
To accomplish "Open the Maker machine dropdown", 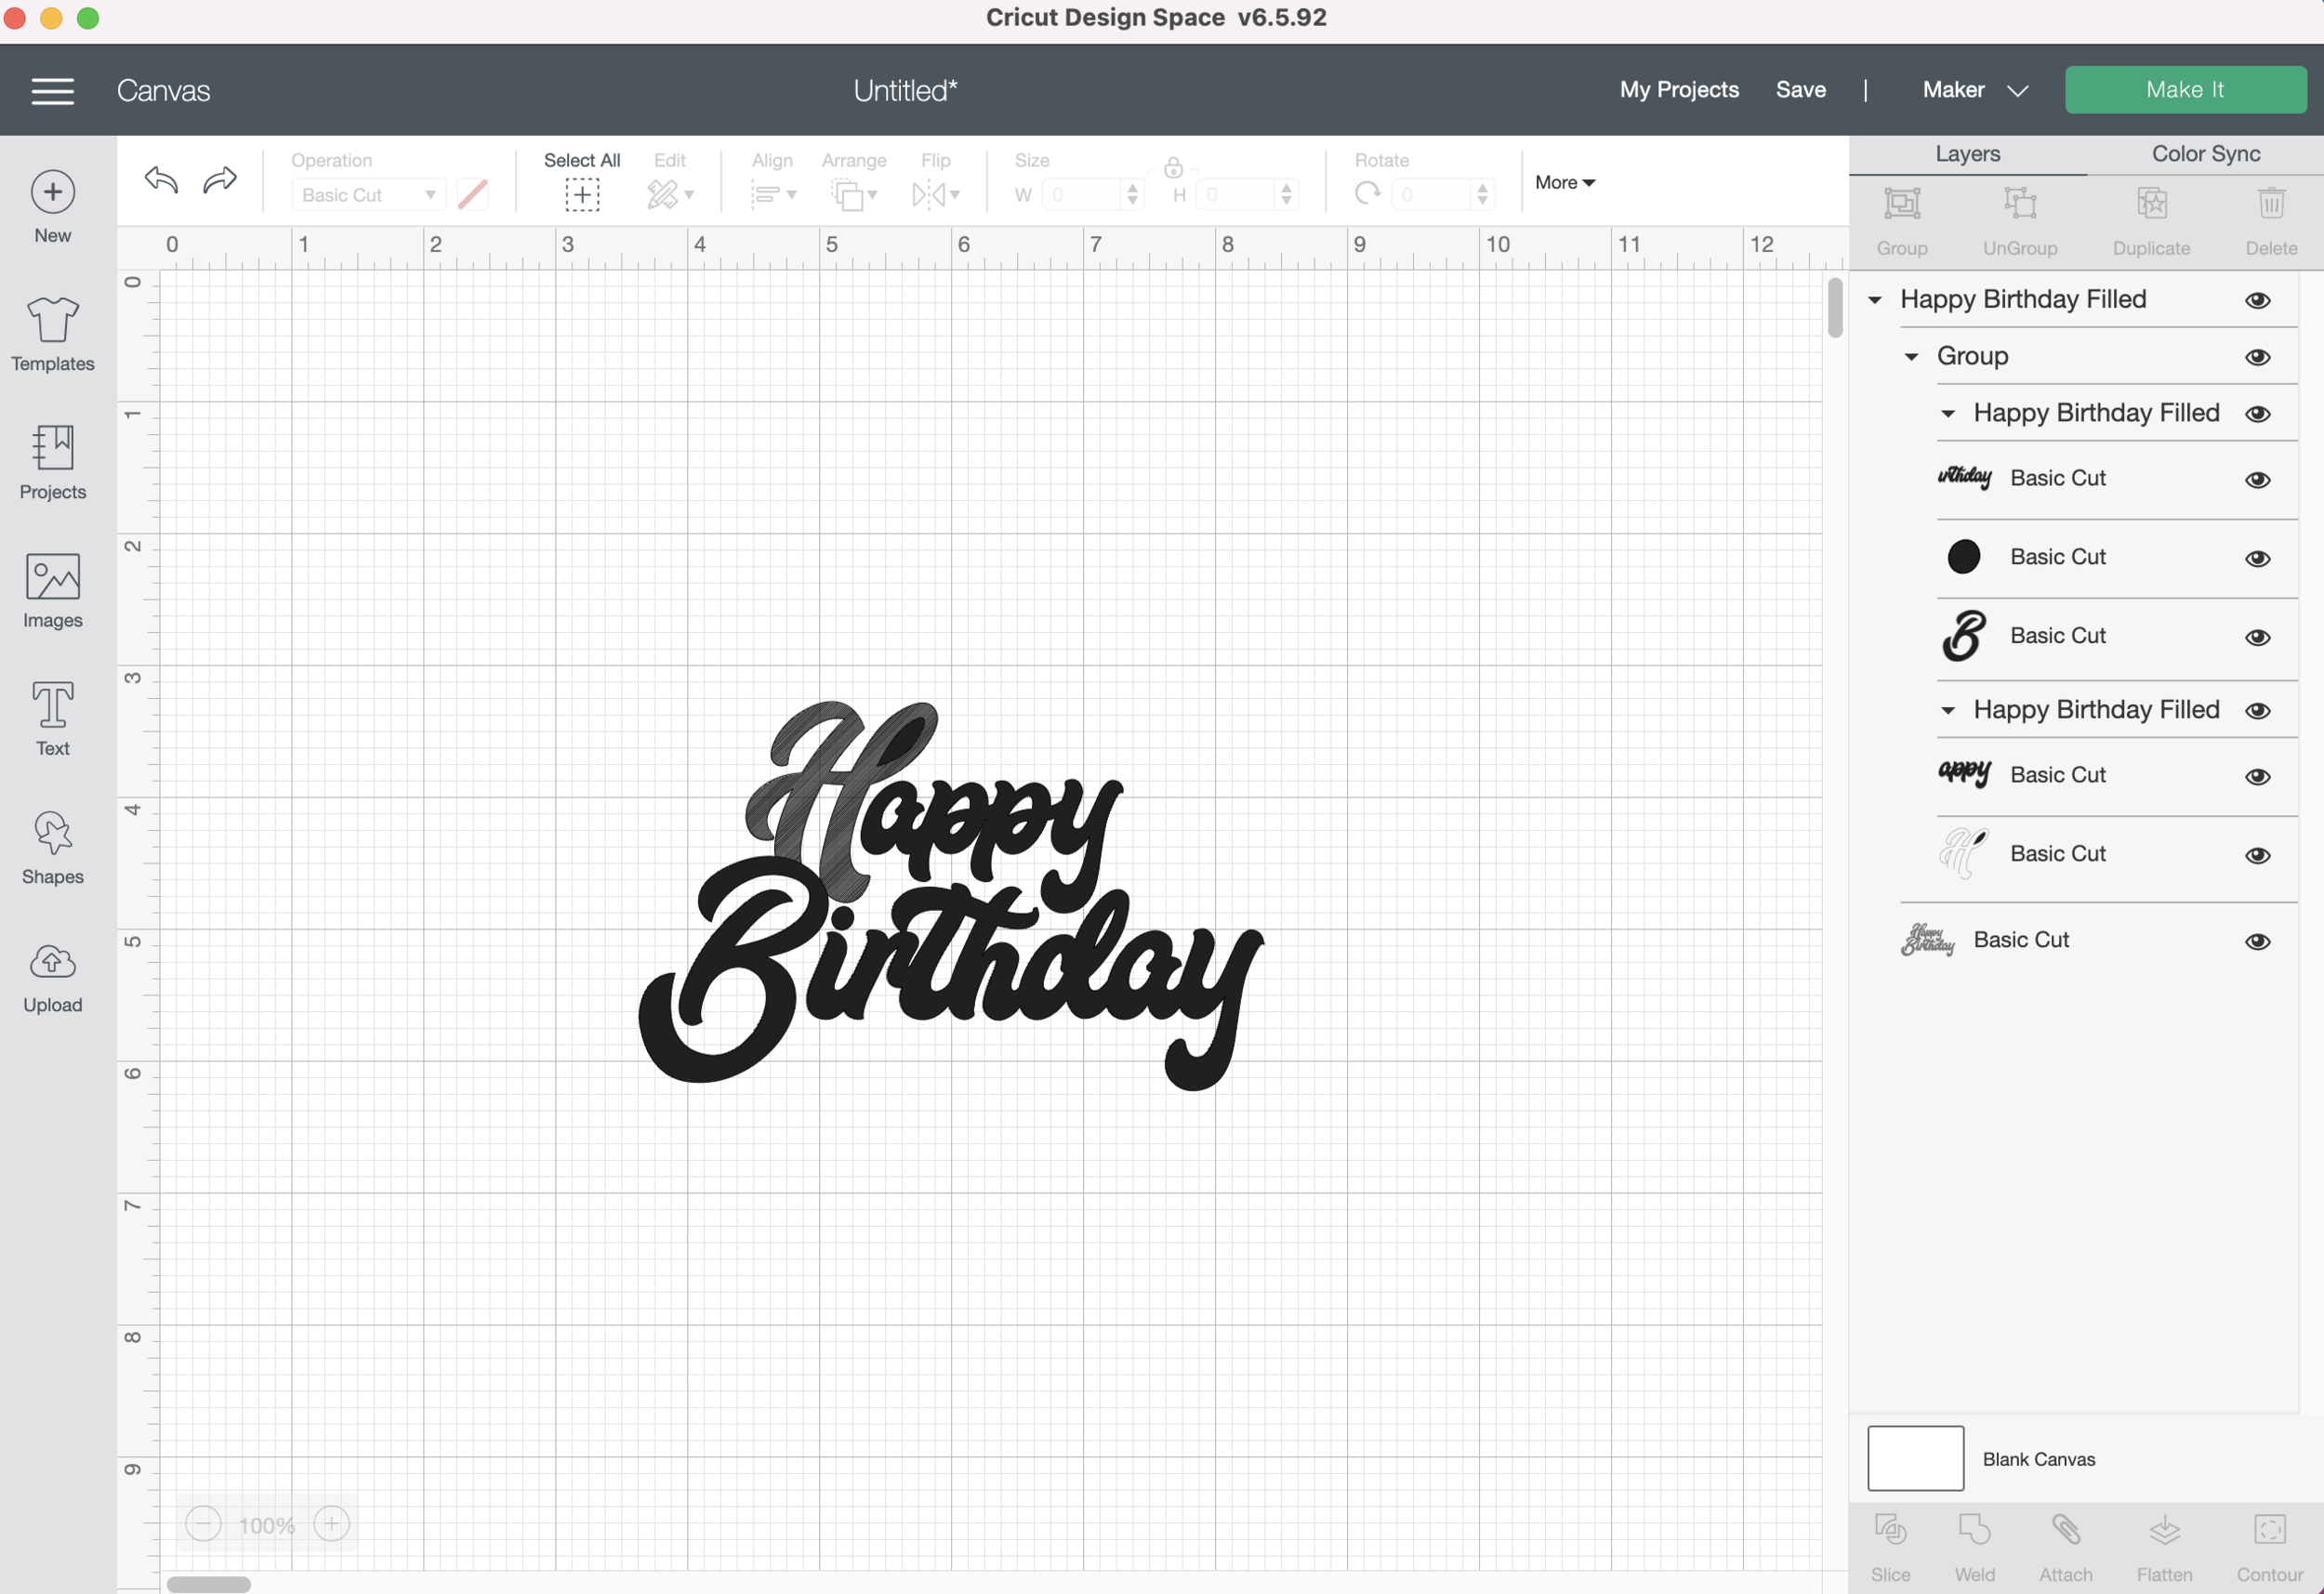I will coord(1974,90).
